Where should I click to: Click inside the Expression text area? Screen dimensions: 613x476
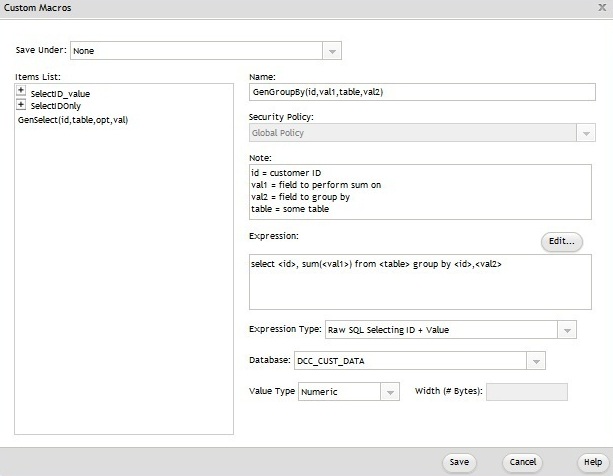pos(420,282)
